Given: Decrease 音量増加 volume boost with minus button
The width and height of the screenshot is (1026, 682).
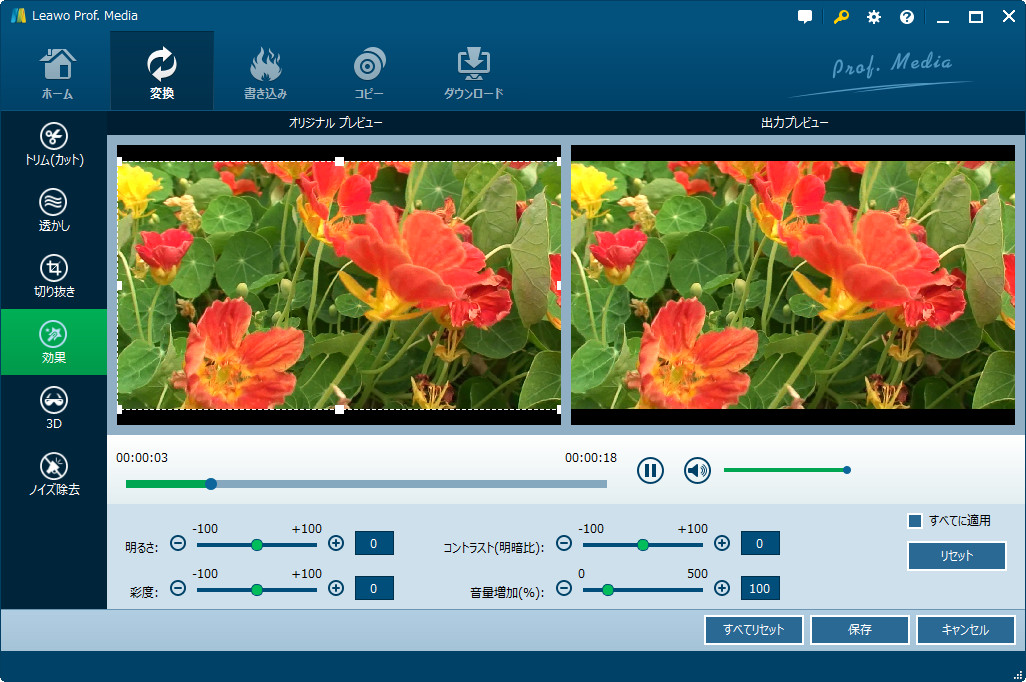Looking at the screenshot, I should pos(564,588).
